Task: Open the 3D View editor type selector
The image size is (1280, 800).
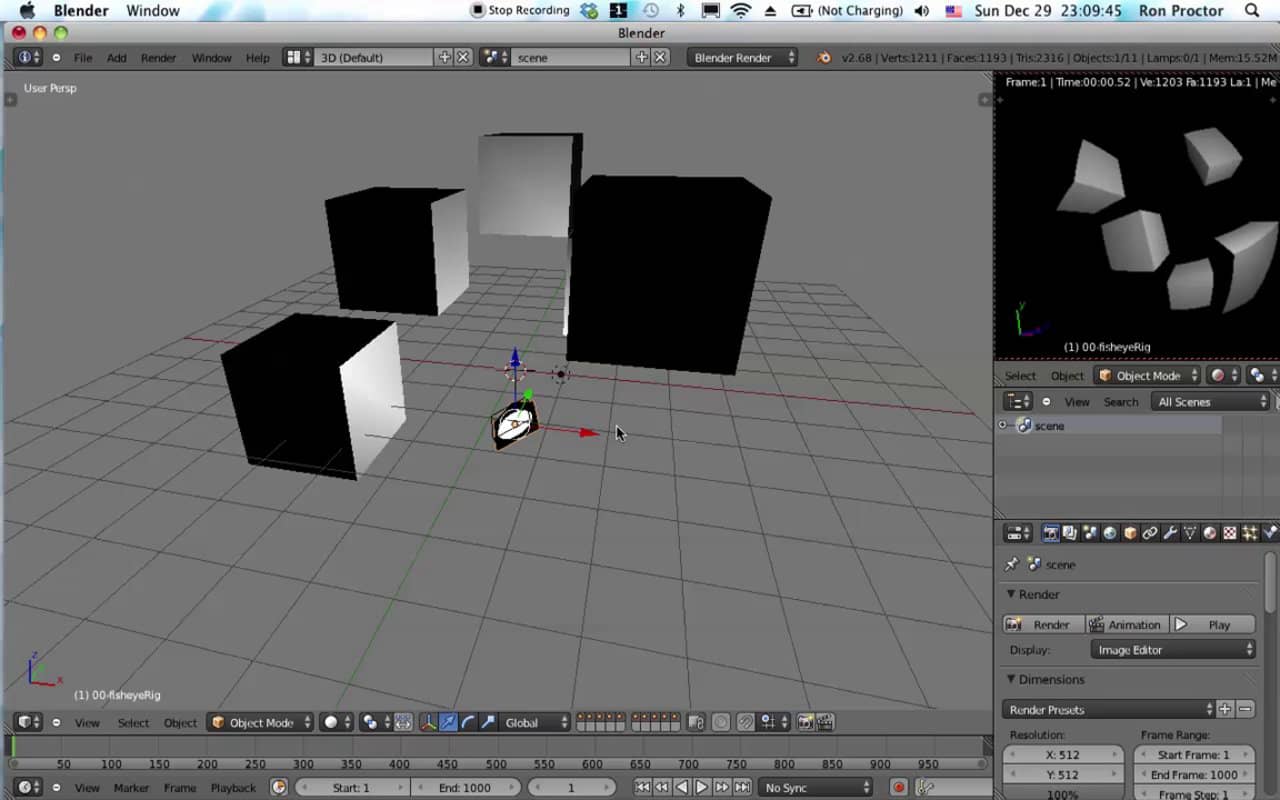Action: (x=27, y=722)
